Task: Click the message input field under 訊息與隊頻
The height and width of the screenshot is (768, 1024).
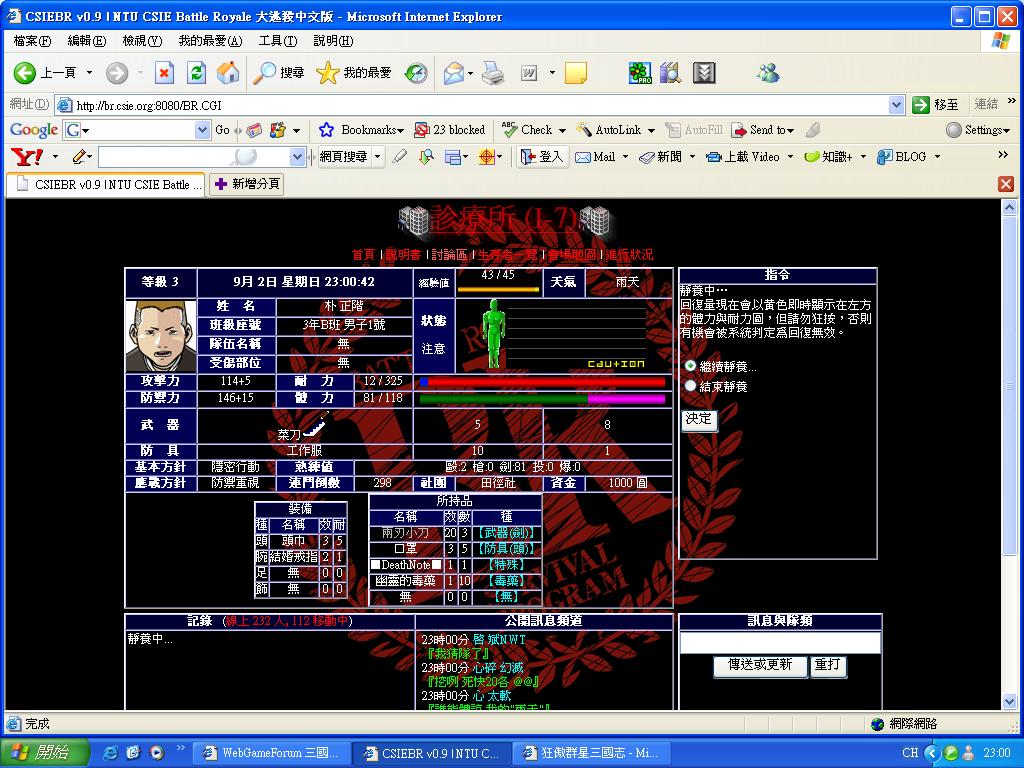Action: 780,643
